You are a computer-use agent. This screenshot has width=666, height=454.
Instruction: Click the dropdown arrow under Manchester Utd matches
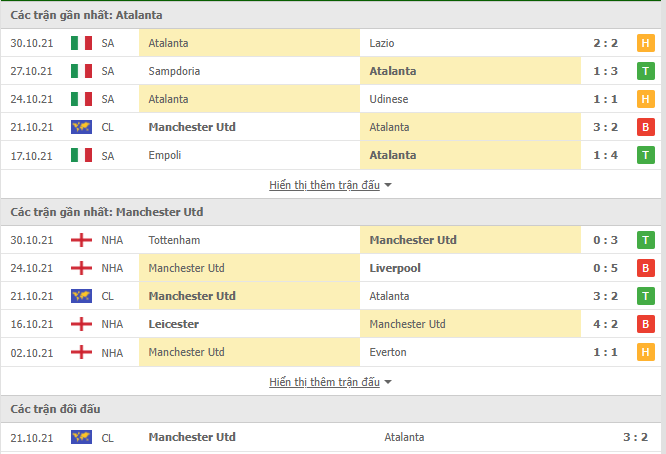coord(388,382)
